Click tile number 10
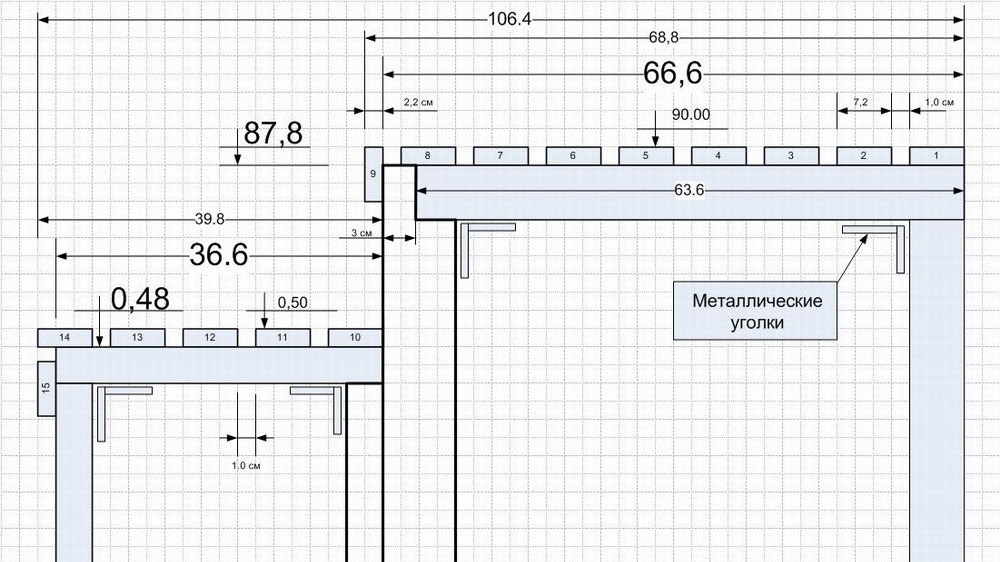Screen dimensions: 1000x562 click(x=355, y=337)
